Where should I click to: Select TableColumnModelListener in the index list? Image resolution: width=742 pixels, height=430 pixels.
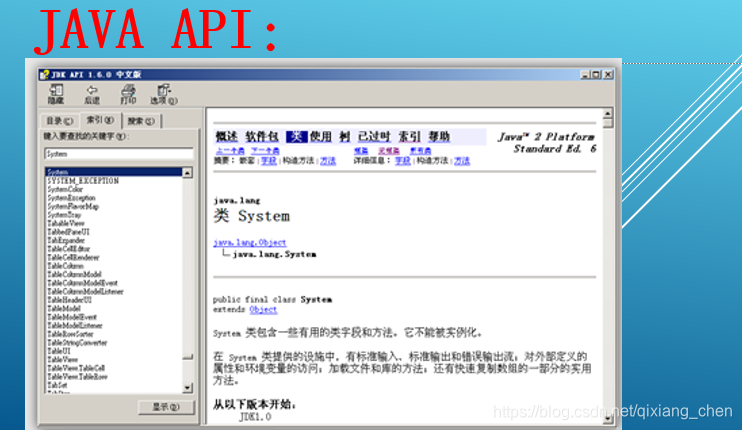(x=85, y=291)
